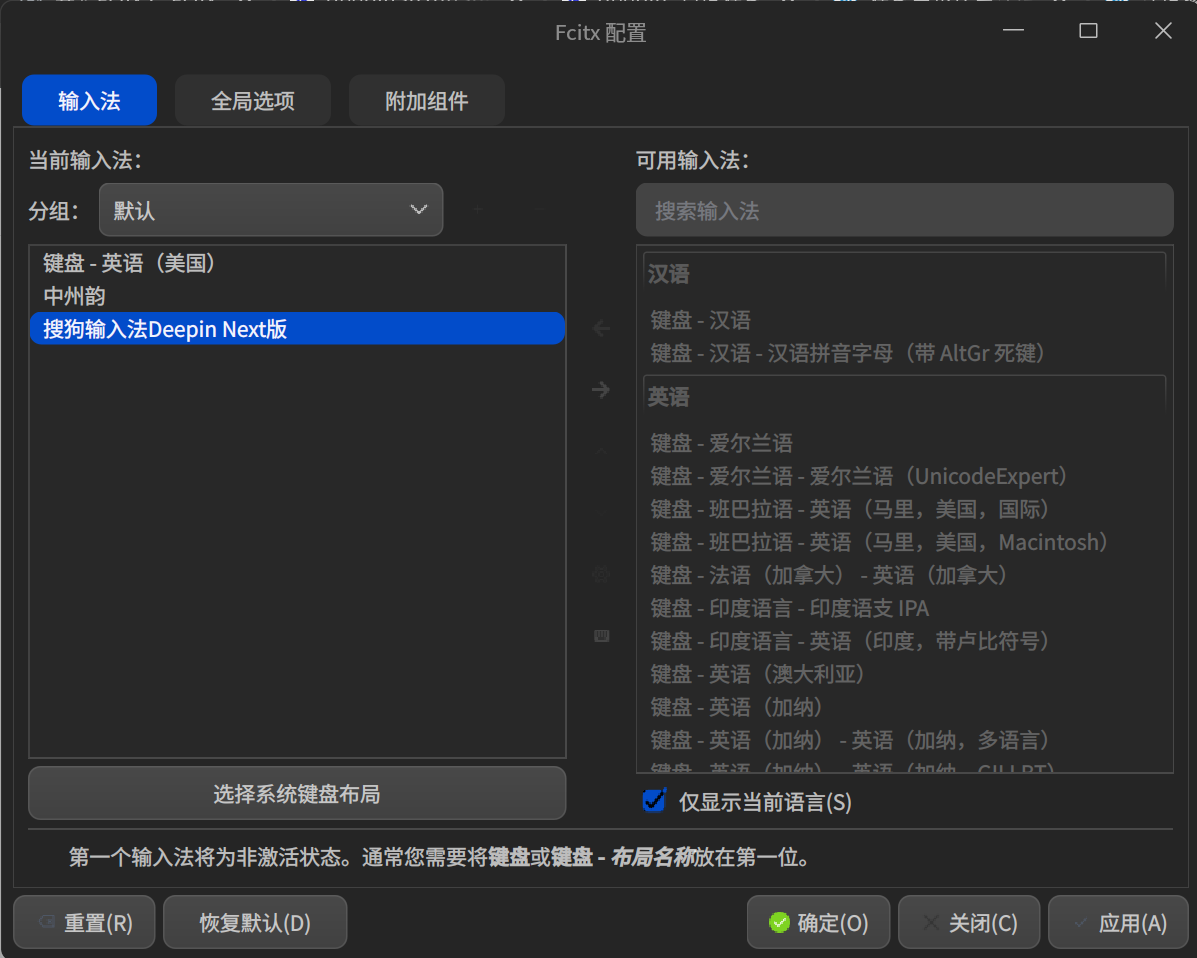Click the move-up arrow icon
This screenshot has width=1197, height=958.
click(601, 452)
